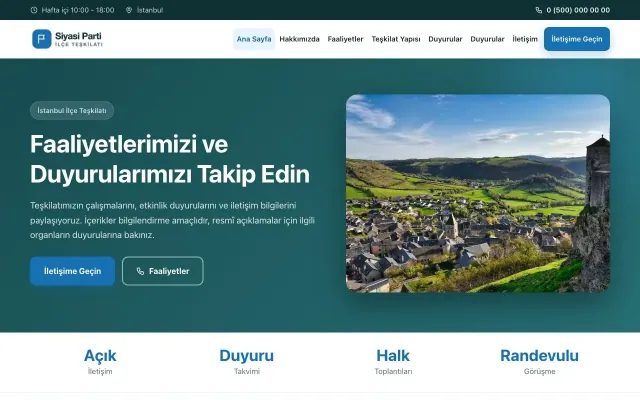Click the Randevulu Görüşme stat
Screen dimensions: 640x400
point(540,362)
